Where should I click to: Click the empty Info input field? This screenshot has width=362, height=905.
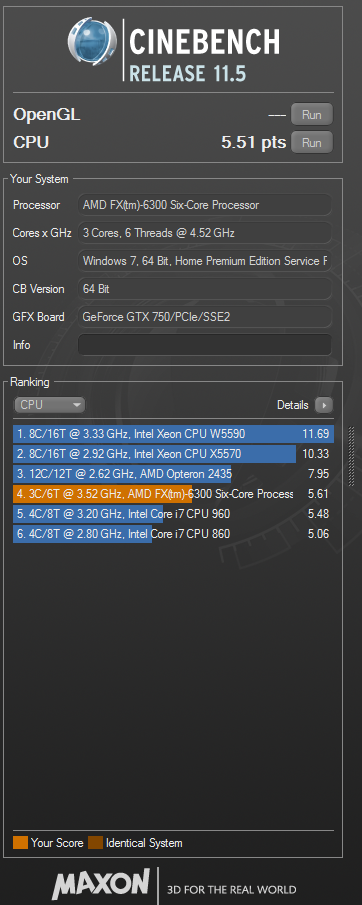coord(205,345)
